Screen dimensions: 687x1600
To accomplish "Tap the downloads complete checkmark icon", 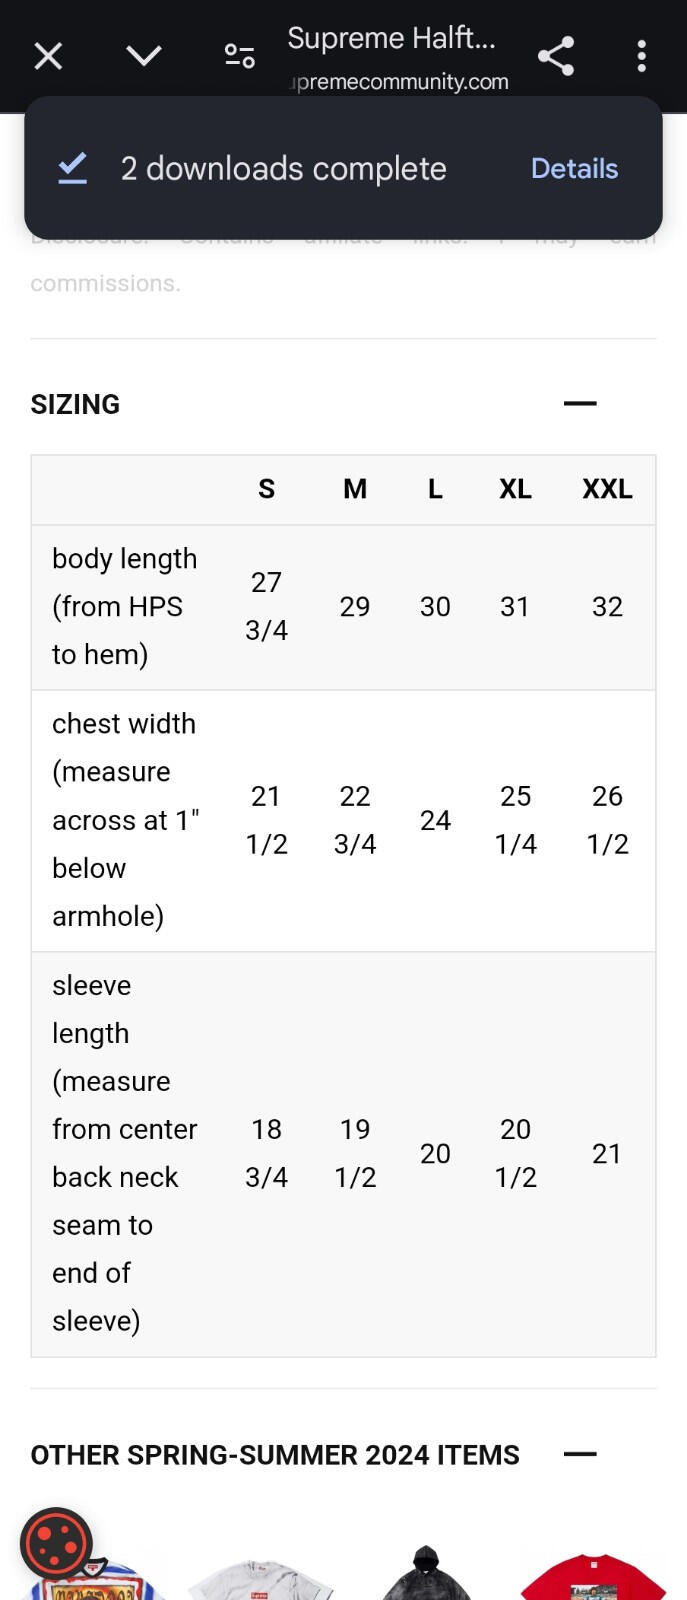I will tap(73, 168).
